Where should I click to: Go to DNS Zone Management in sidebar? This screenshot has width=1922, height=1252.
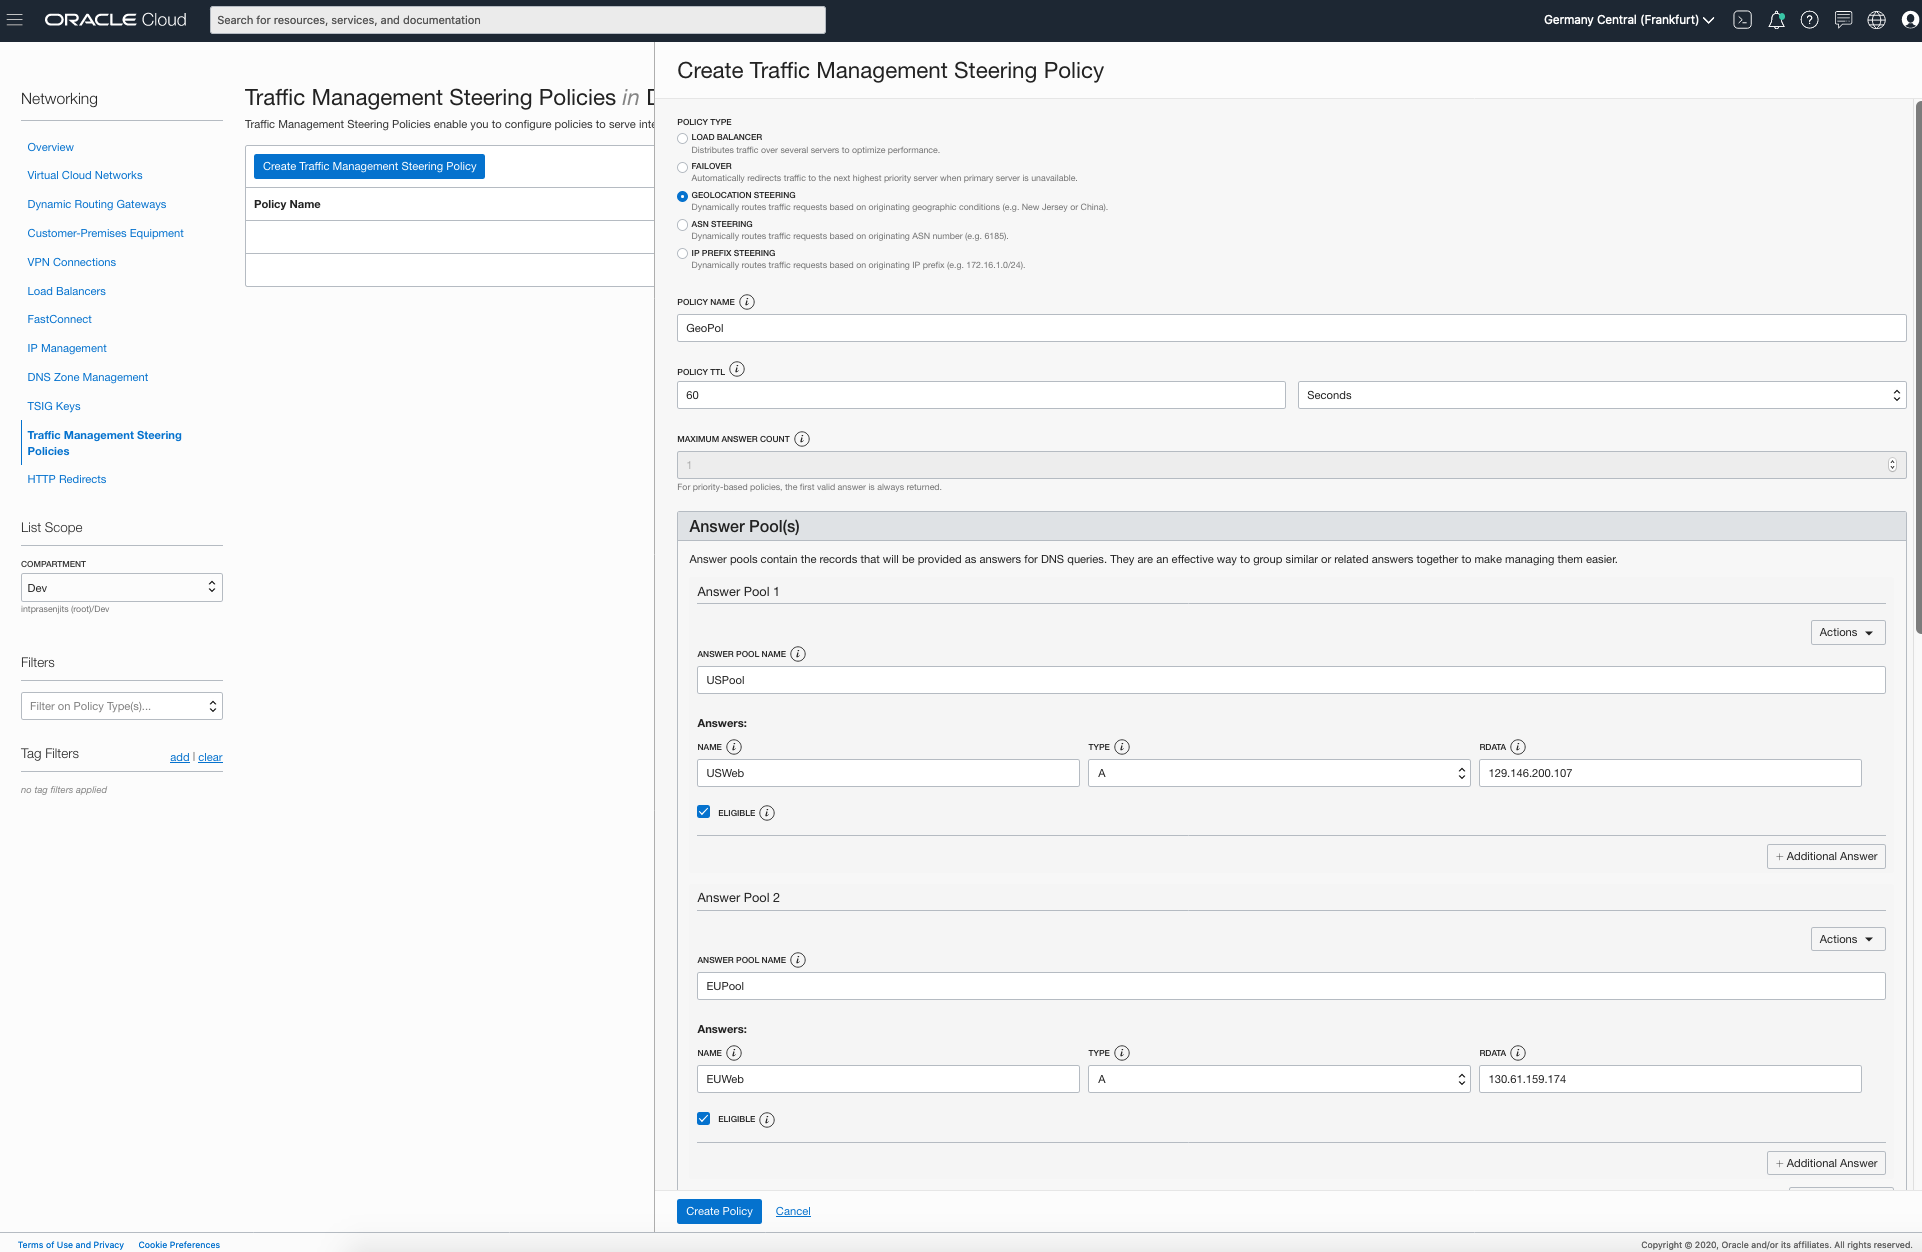[88, 377]
